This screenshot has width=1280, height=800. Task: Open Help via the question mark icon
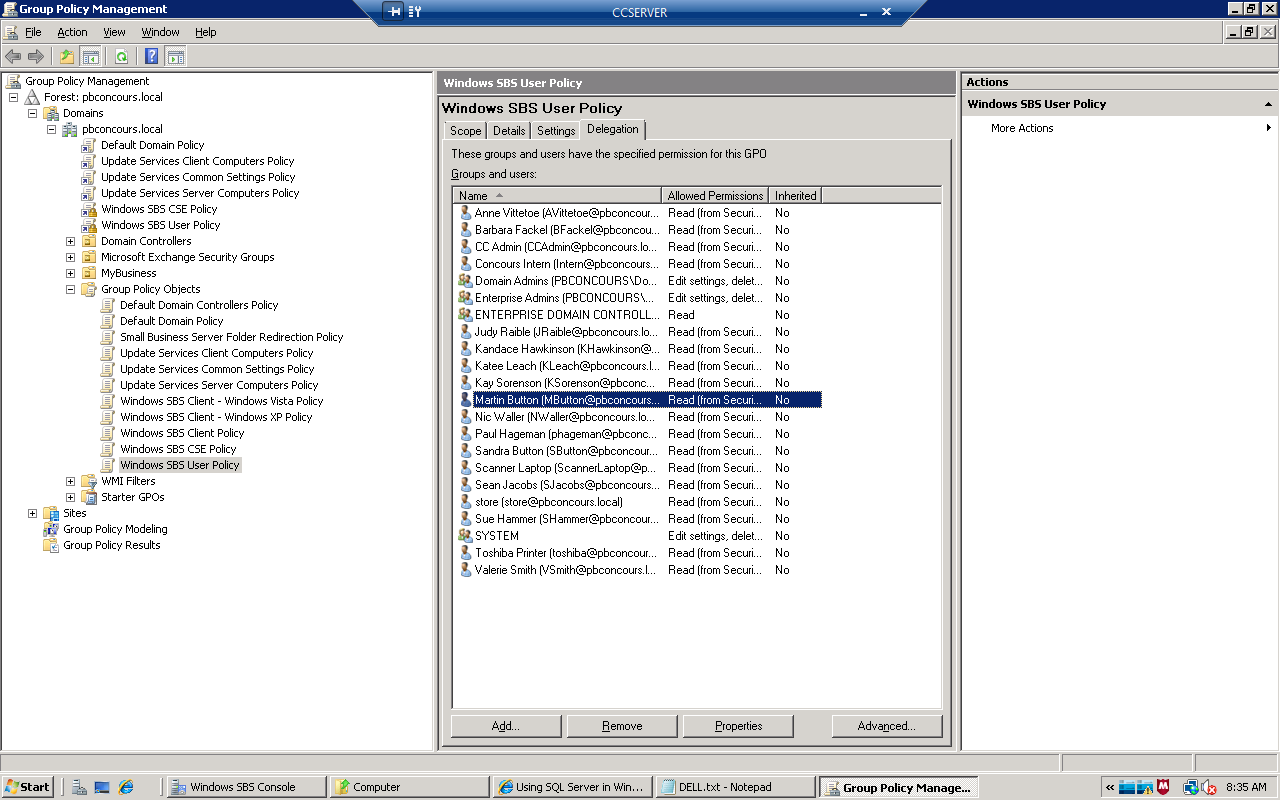click(150, 56)
